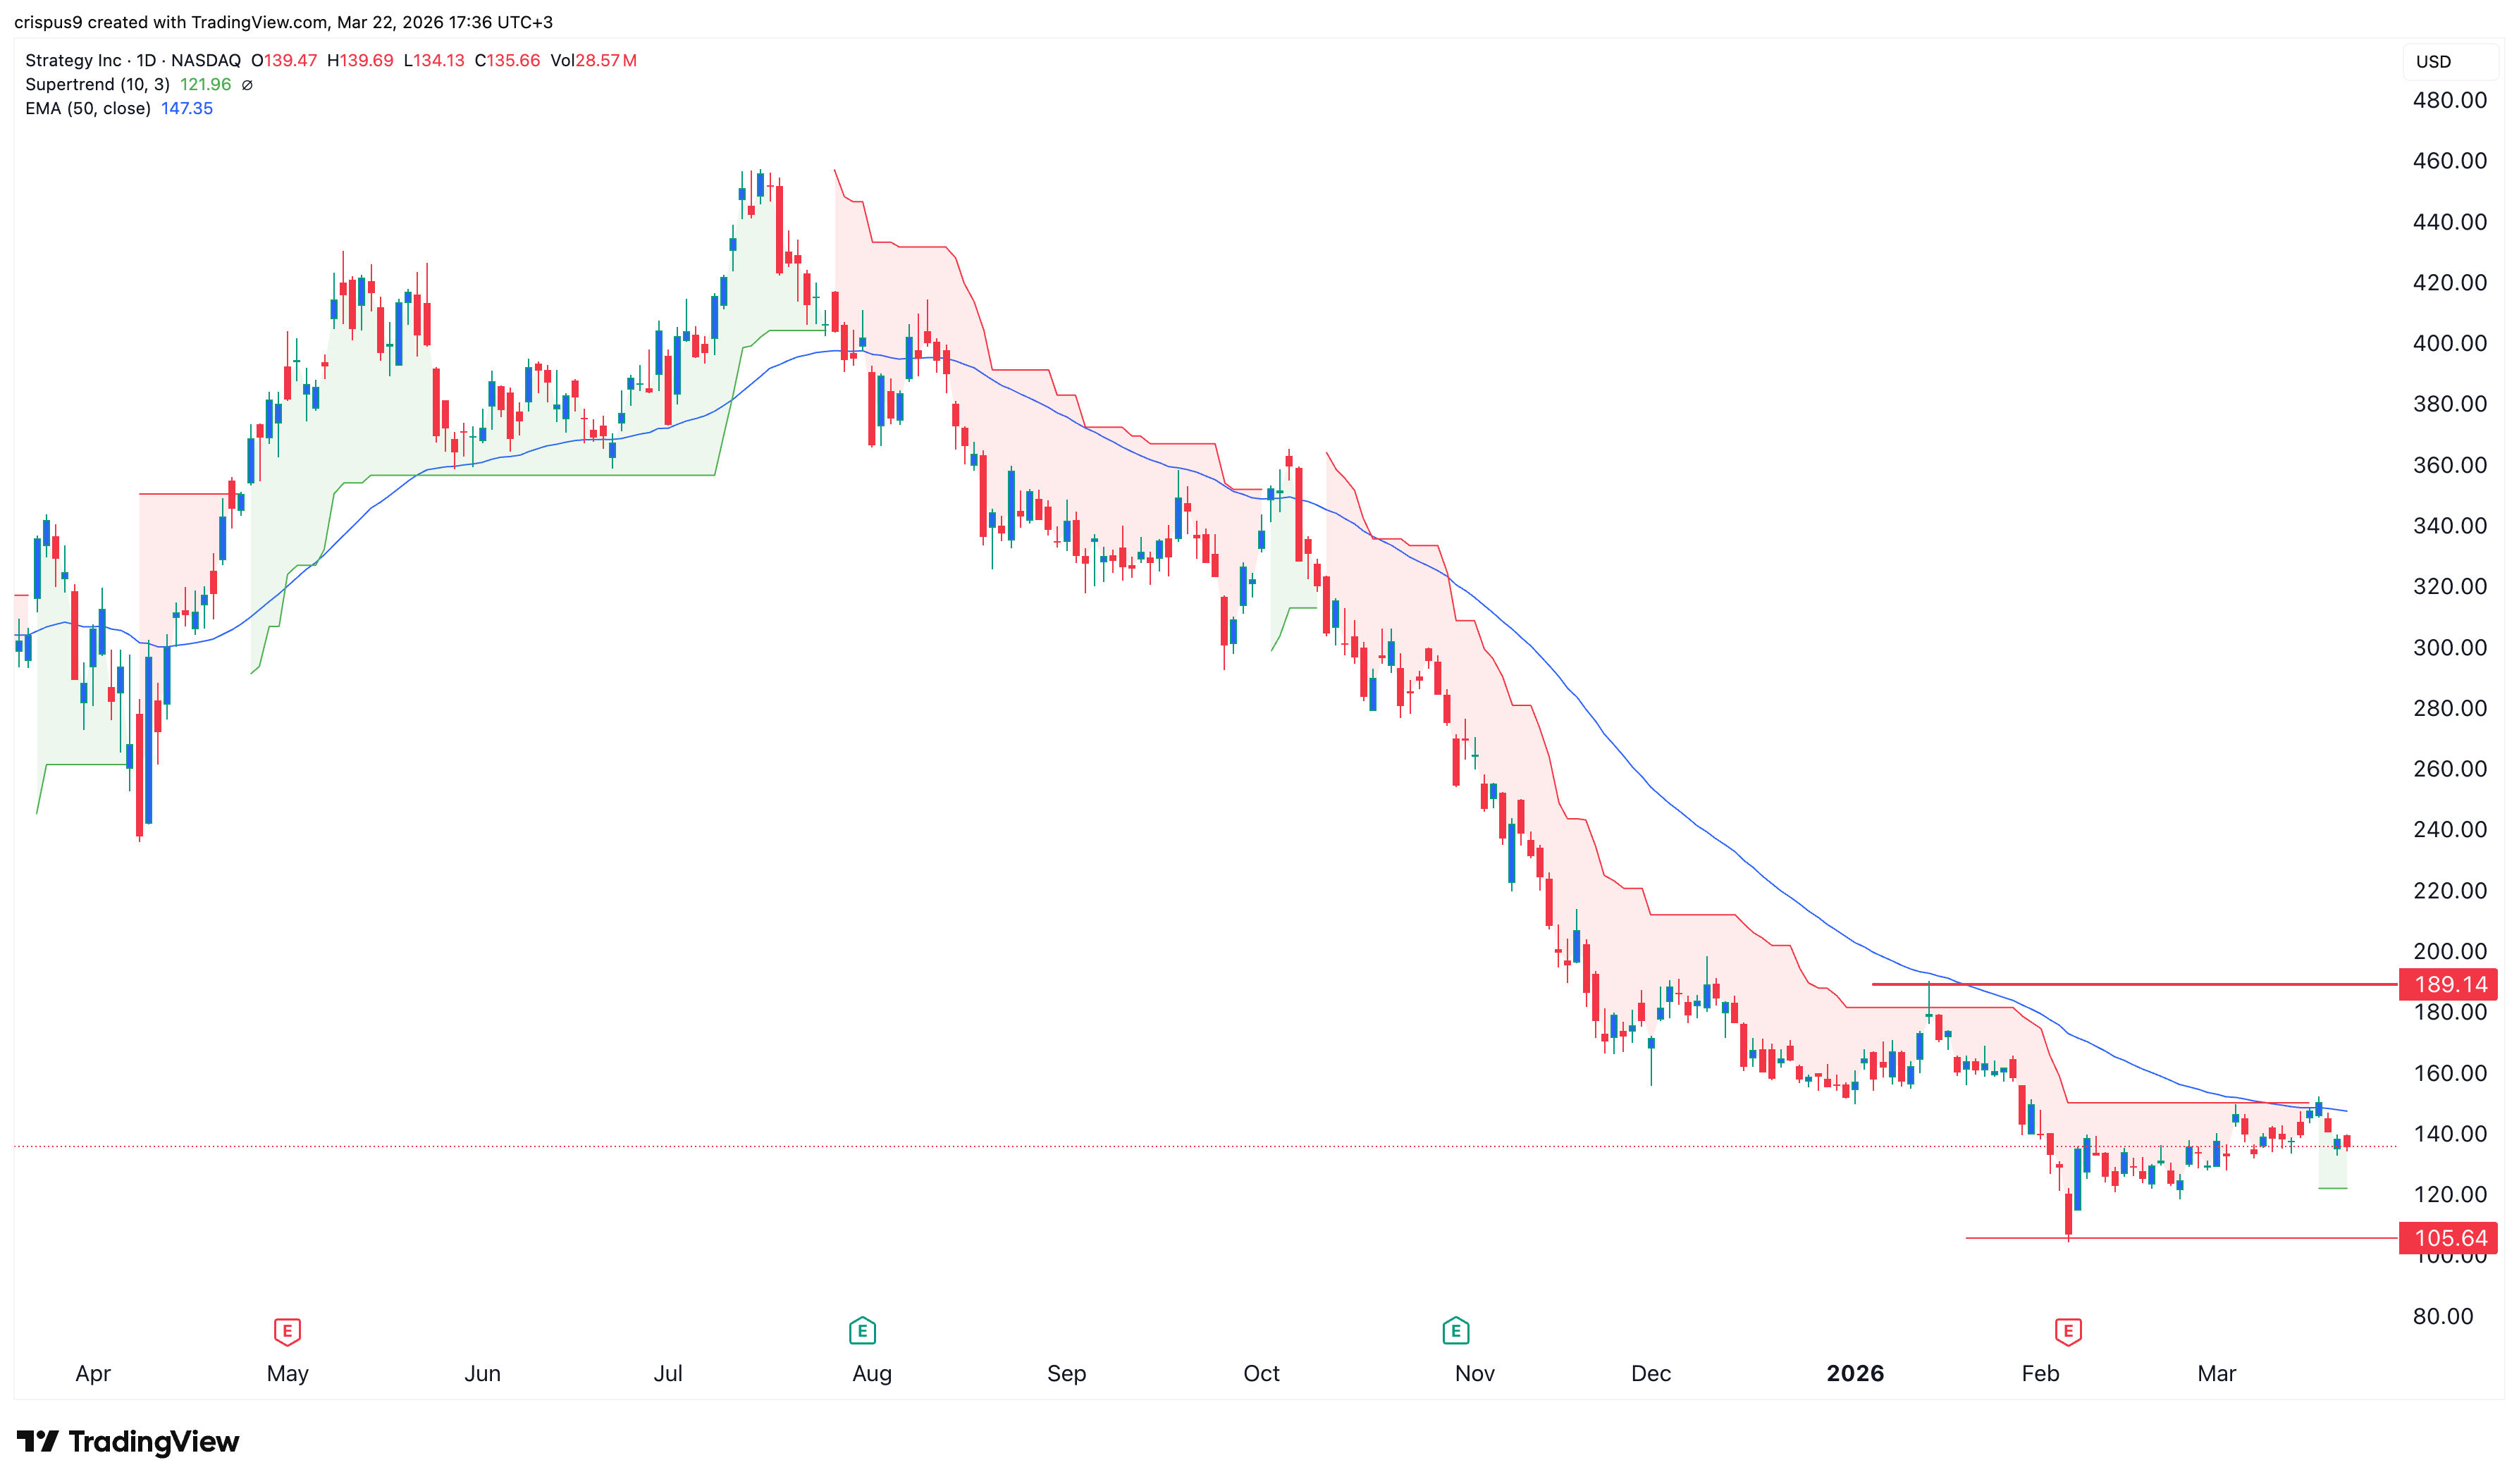Click the 80.00 price axis label
The image size is (2519, 1484).
(x=2442, y=1316)
